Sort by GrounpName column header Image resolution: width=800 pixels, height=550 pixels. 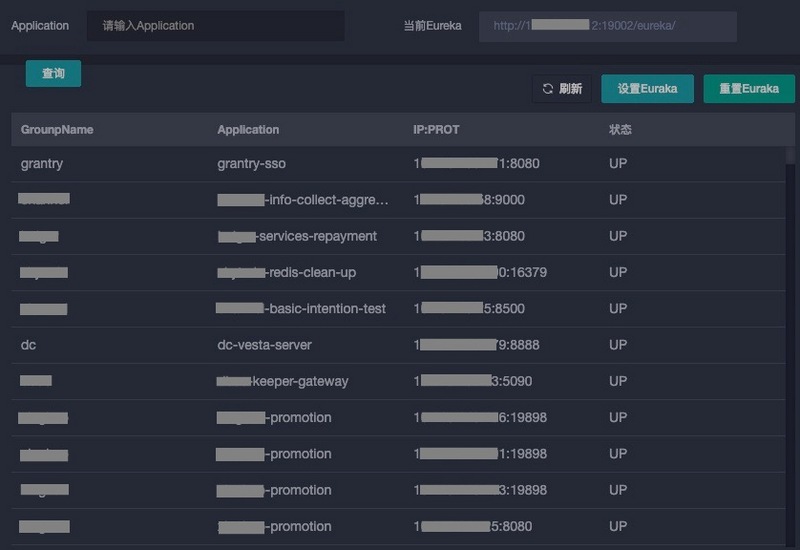57,130
